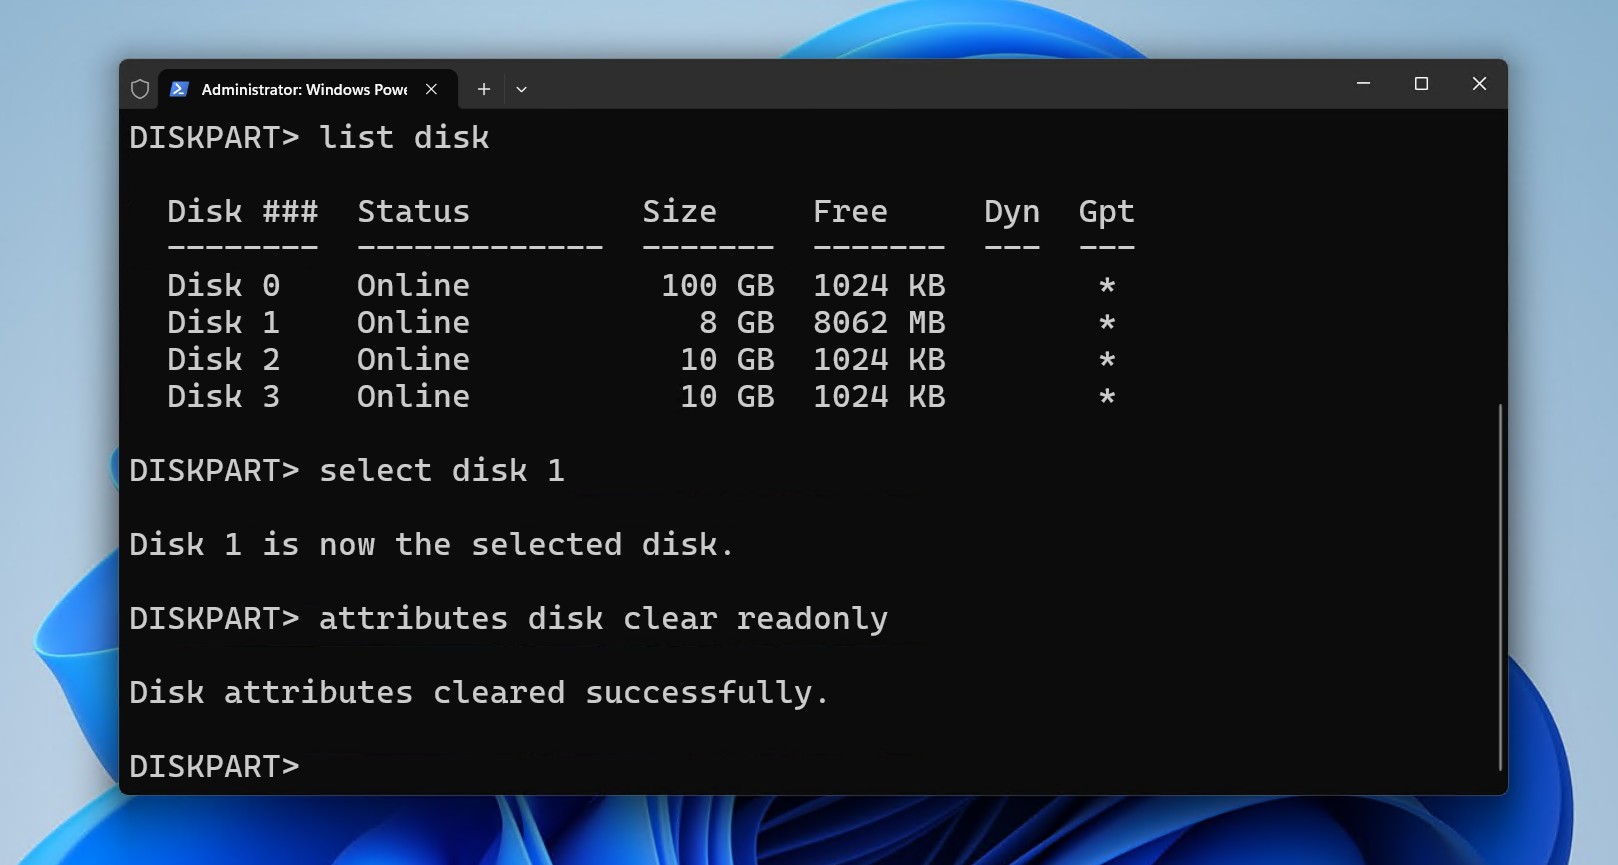Click the 'select disk 1' command text
Screen dimensions: 1618x865
pos(441,470)
